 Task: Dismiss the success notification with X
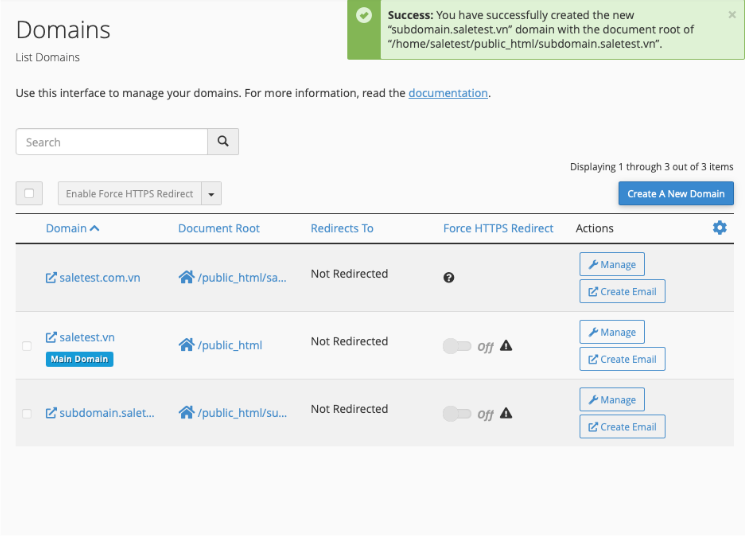coord(732,15)
